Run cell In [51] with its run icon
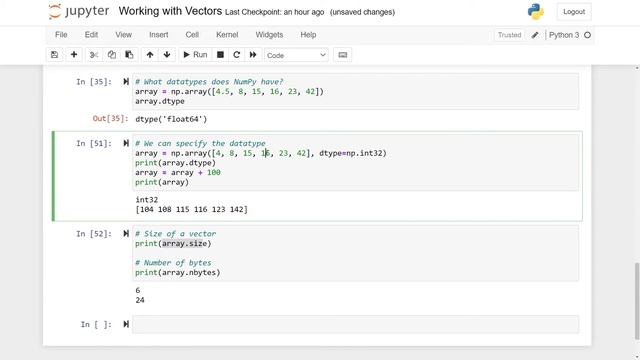 pyautogui.click(x=126, y=143)
